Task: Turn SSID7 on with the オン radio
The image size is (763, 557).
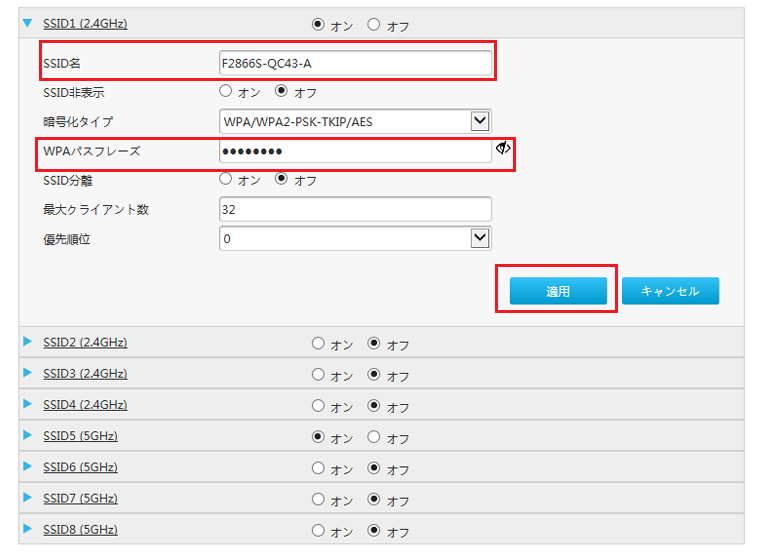Action: coord(318,499)
